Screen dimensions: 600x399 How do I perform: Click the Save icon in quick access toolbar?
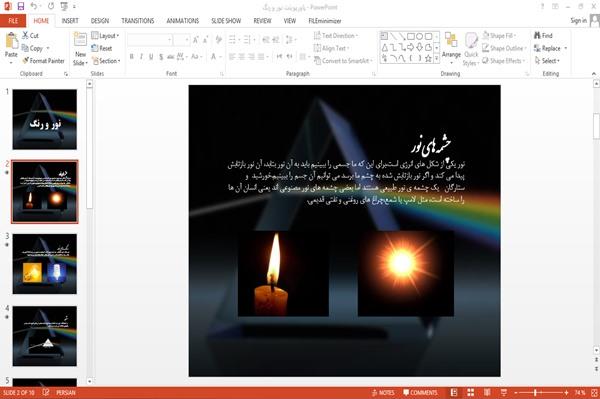pyautogui.click(x=21, y=6)
